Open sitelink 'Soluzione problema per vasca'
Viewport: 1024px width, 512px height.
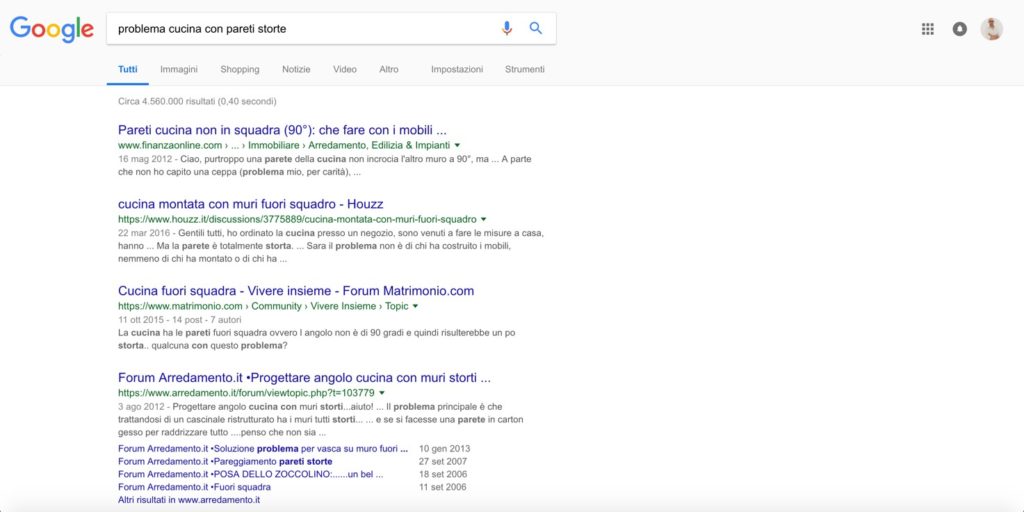pyautogui.click(x=263, y=449)
